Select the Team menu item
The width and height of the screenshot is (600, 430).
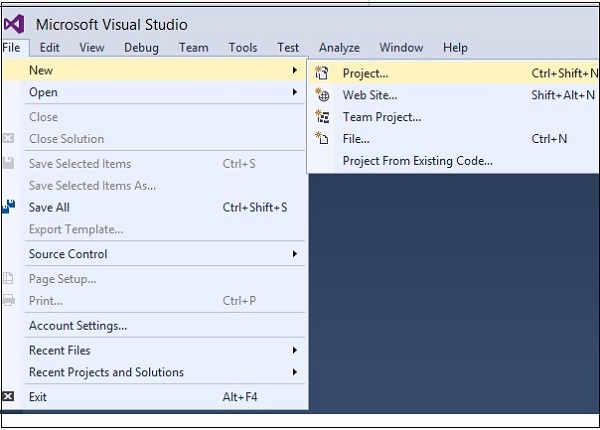[194, 47]
